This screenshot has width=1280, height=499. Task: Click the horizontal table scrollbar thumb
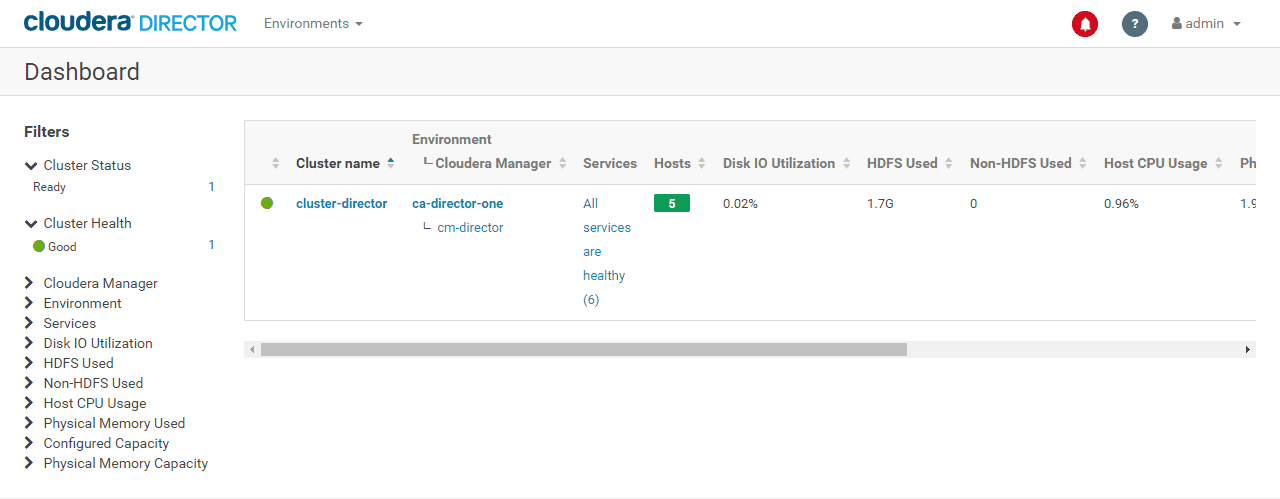coord(584,350)
